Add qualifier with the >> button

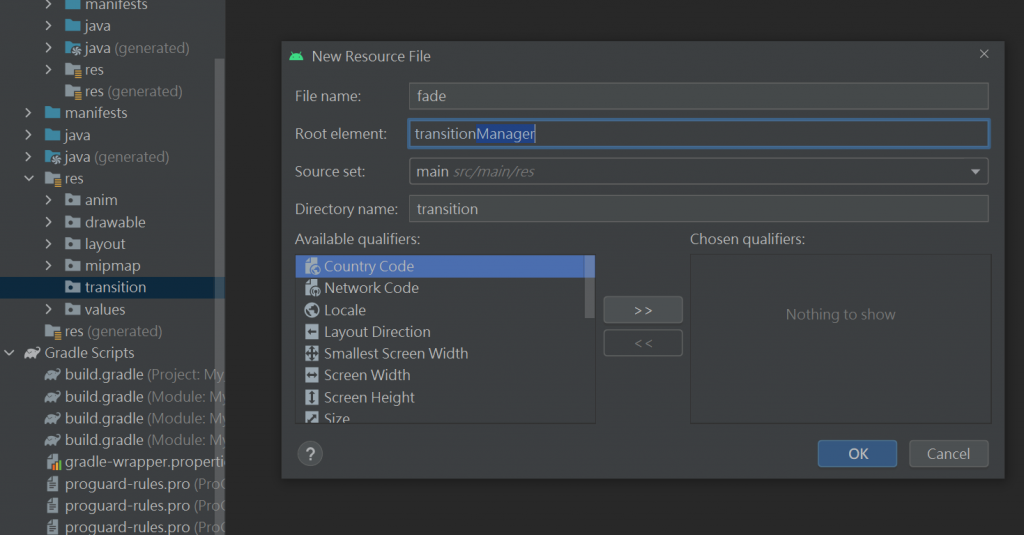click(x=643, y=310)
